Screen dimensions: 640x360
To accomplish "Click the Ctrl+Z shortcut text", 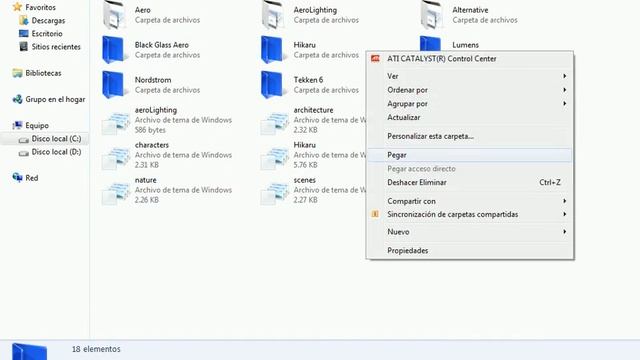I will 550,182.
